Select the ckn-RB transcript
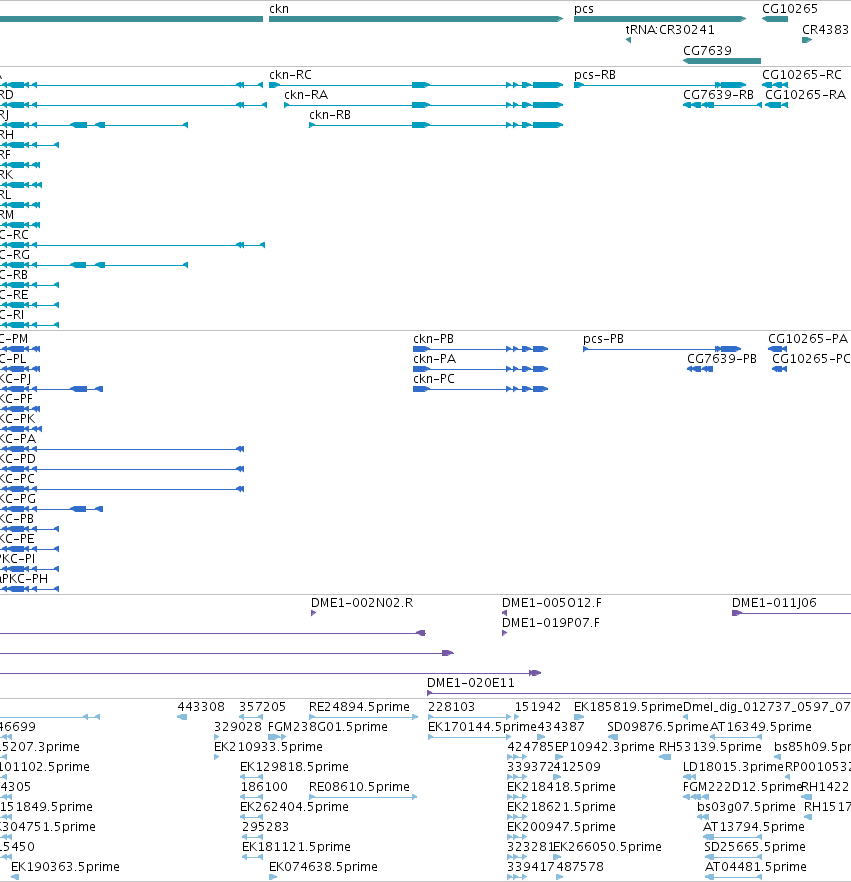 point(436,125)
